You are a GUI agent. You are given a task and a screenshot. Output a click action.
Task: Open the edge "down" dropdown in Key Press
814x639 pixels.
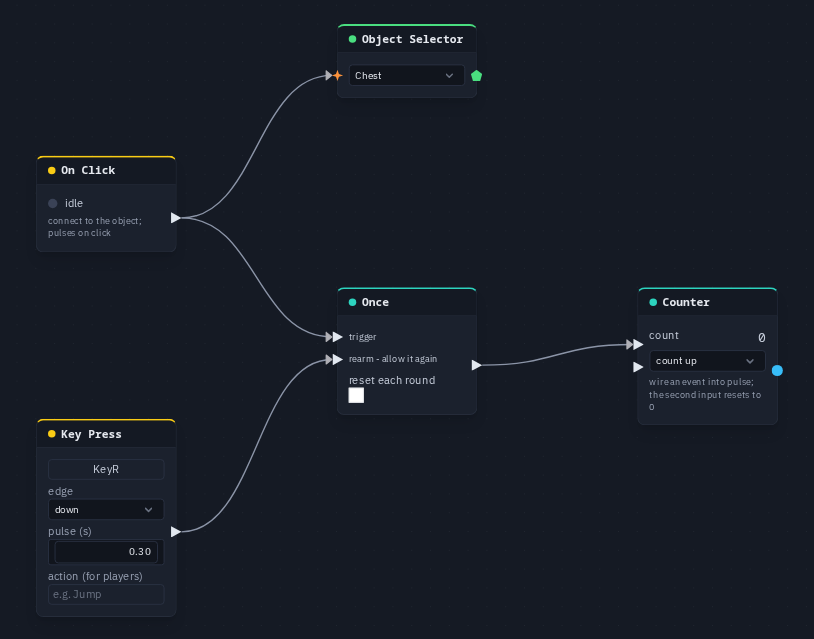(x=106, y=510)
